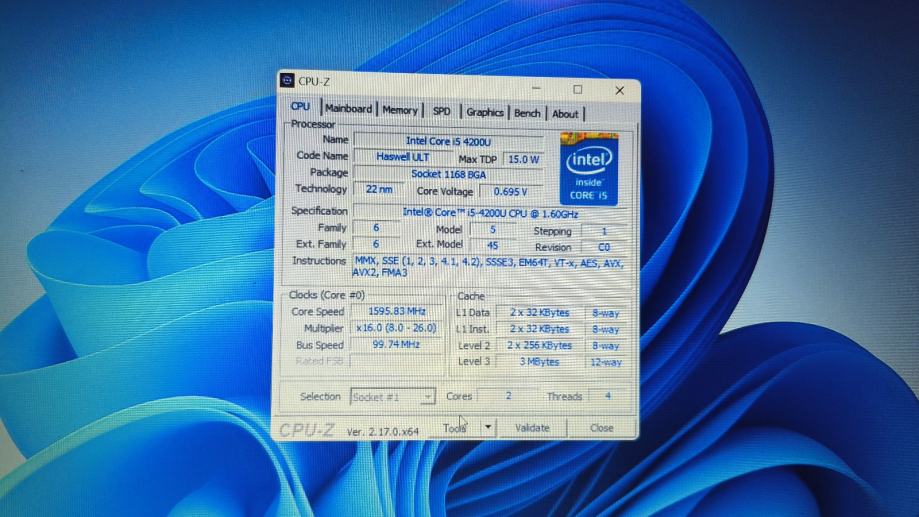919x517 pixels.
Task: Click the Stepping value '1'
Action: tap(604, 231)
